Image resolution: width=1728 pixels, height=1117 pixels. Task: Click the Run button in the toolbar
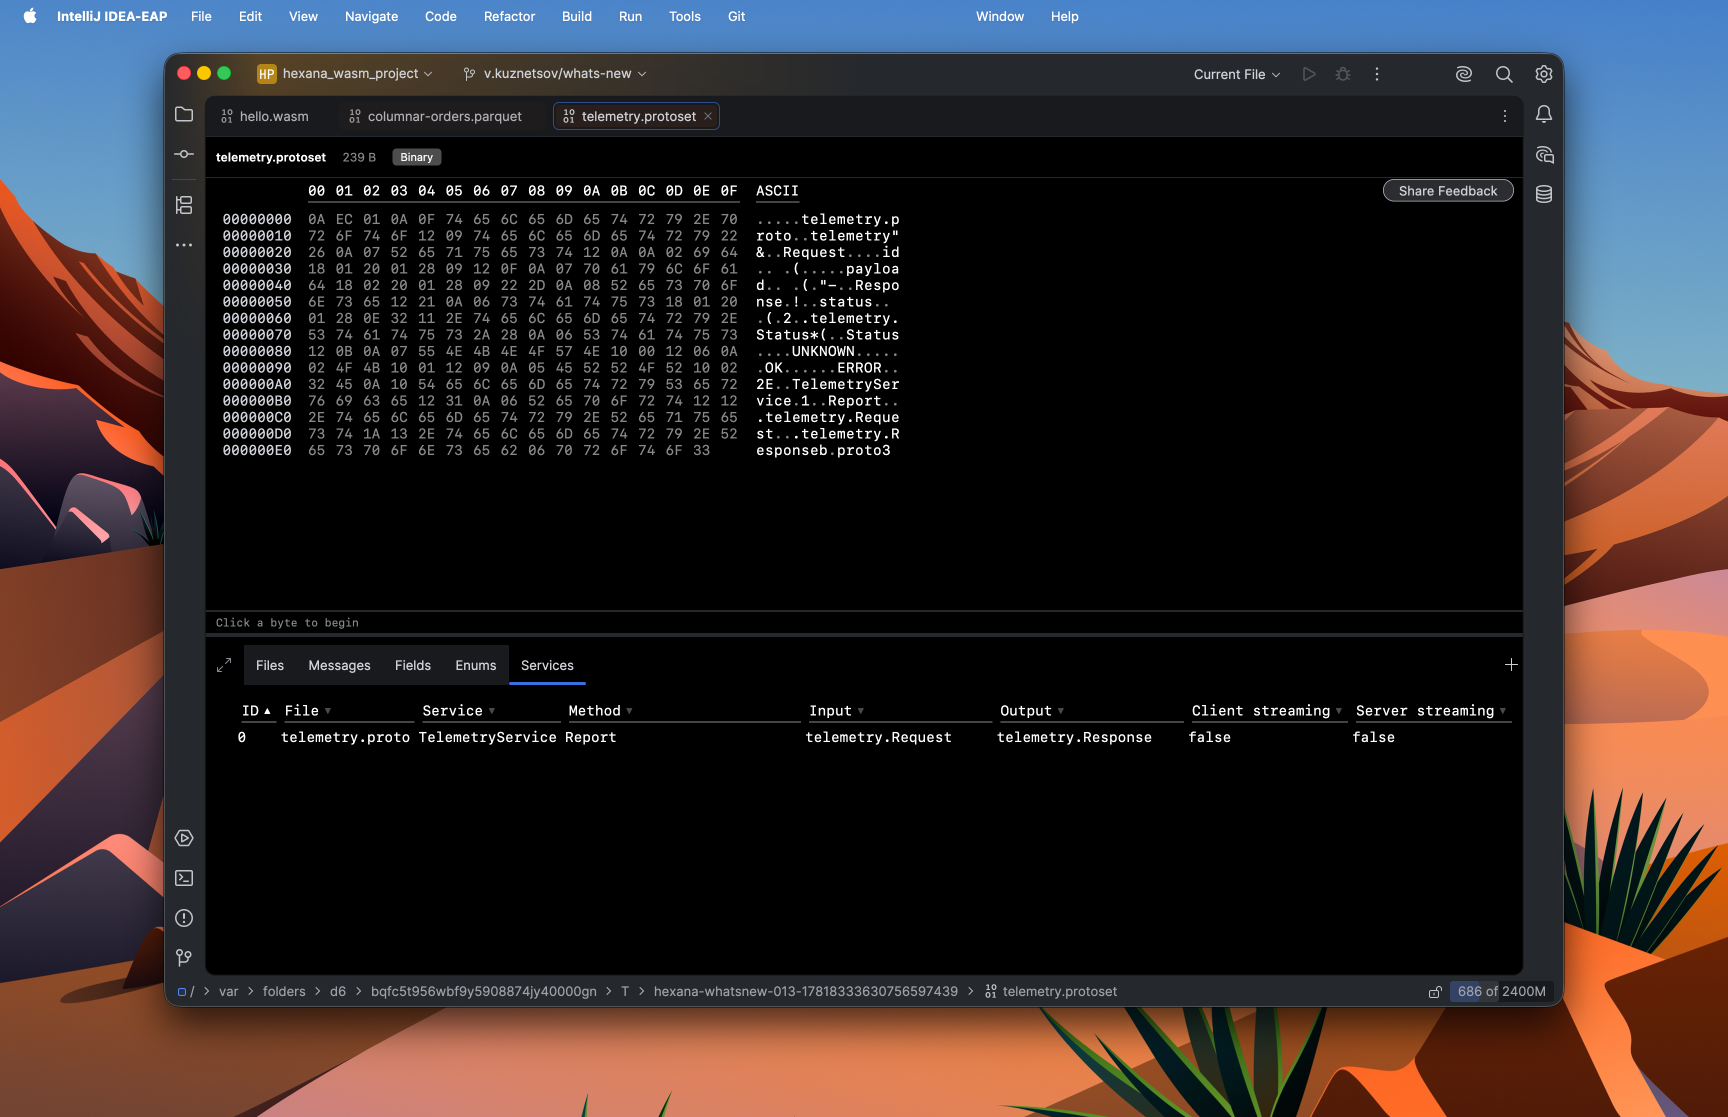1309,74
